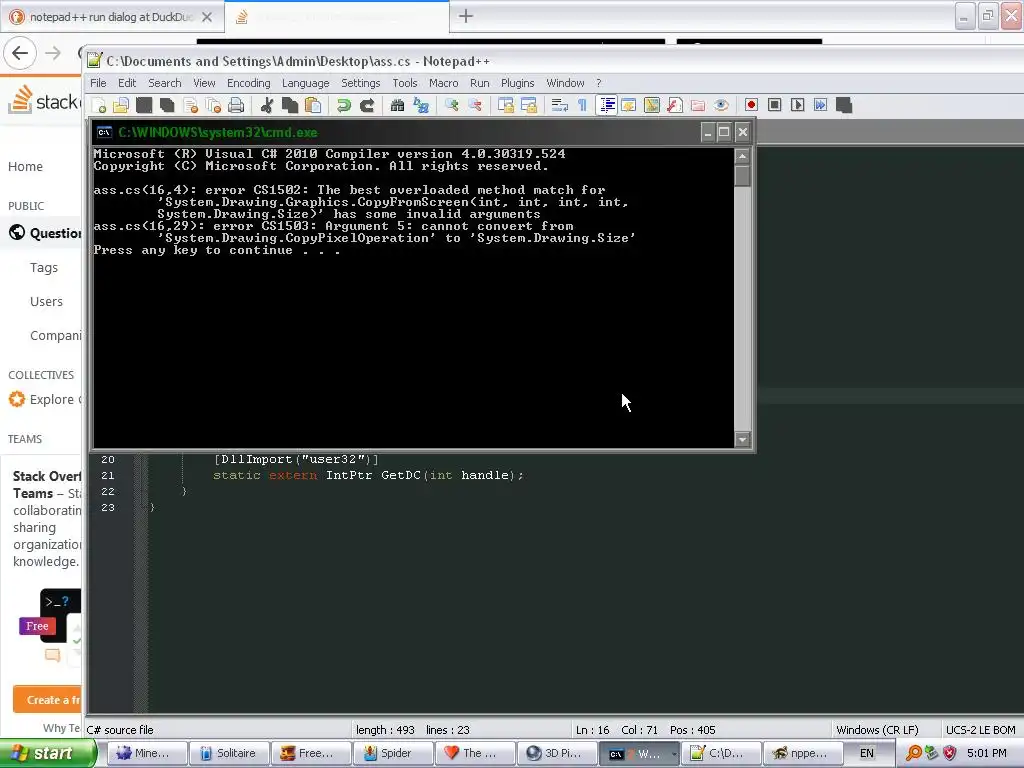Click the Synchronize vertical scrolling icon
Viewport: 1024px width, 768px height.
505,105
